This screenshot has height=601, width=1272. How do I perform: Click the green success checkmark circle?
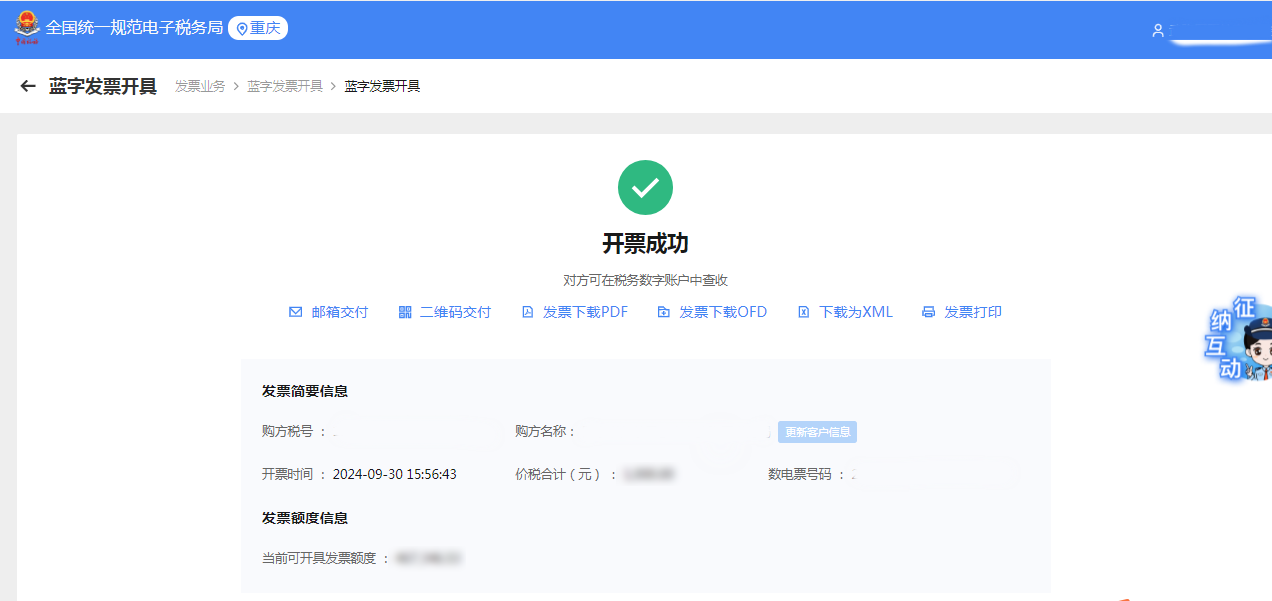tap(645, 187)
